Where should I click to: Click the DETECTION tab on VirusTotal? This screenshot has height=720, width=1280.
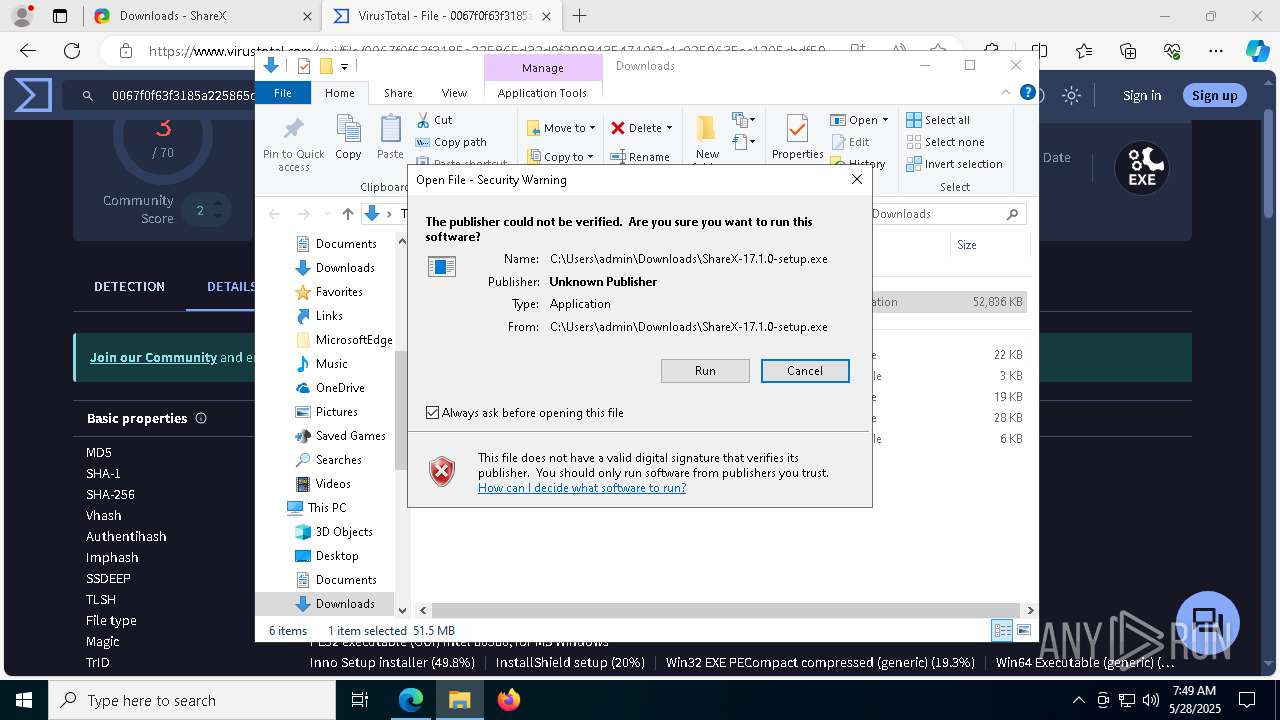(129, 287)
